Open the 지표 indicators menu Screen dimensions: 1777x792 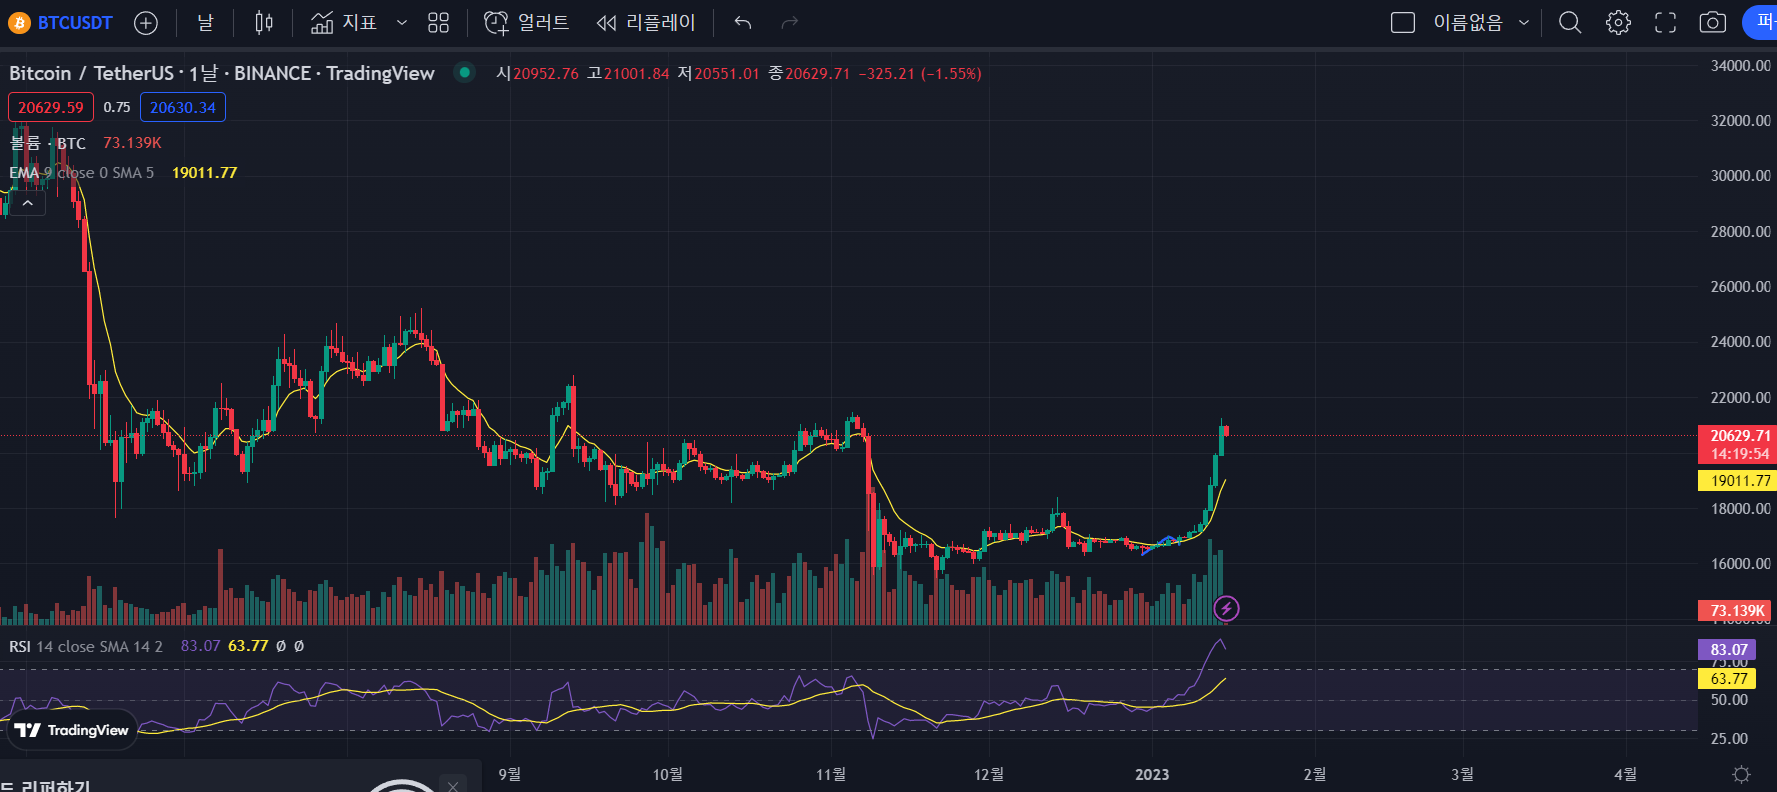[x=344, y=22]
